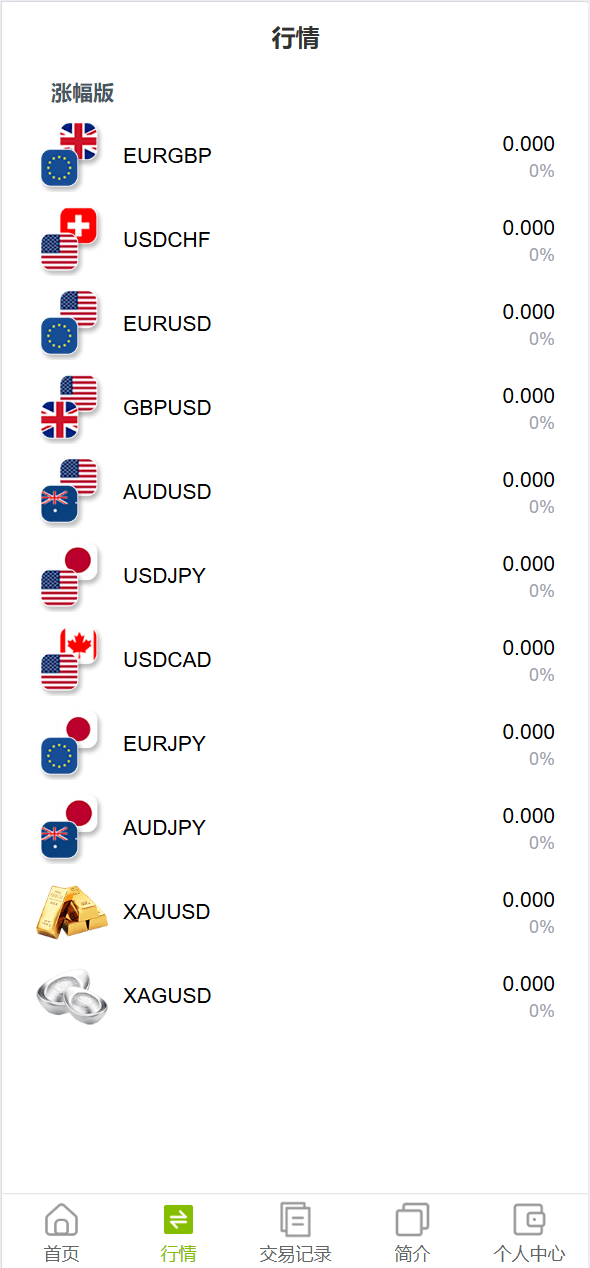590x1268 pixels.
Task: Tap the USDJPY flag pair icon
Action: [x=70, y=576]
